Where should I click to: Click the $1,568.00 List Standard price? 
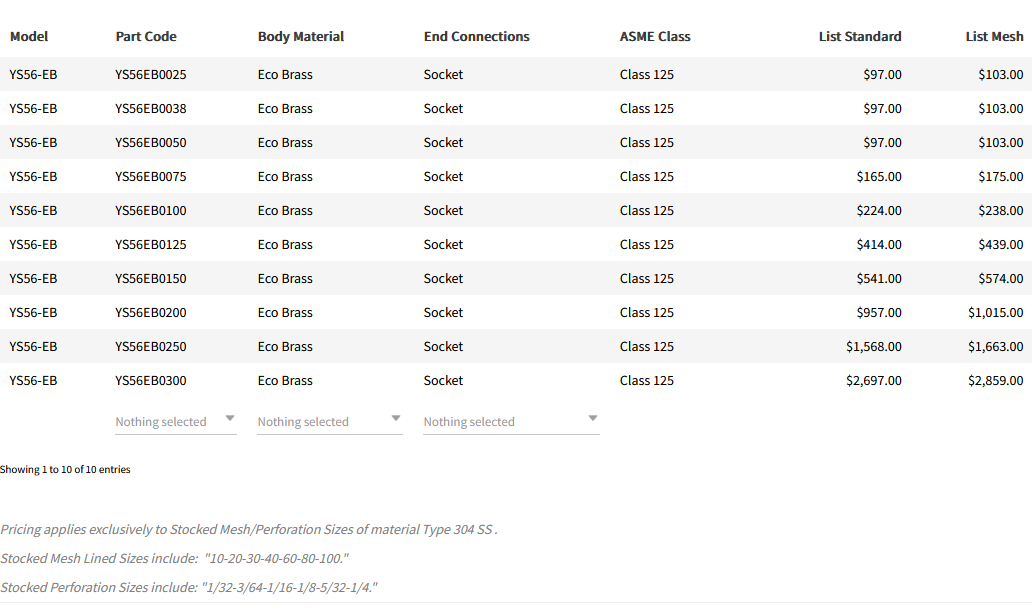click(x=873, y=347)
